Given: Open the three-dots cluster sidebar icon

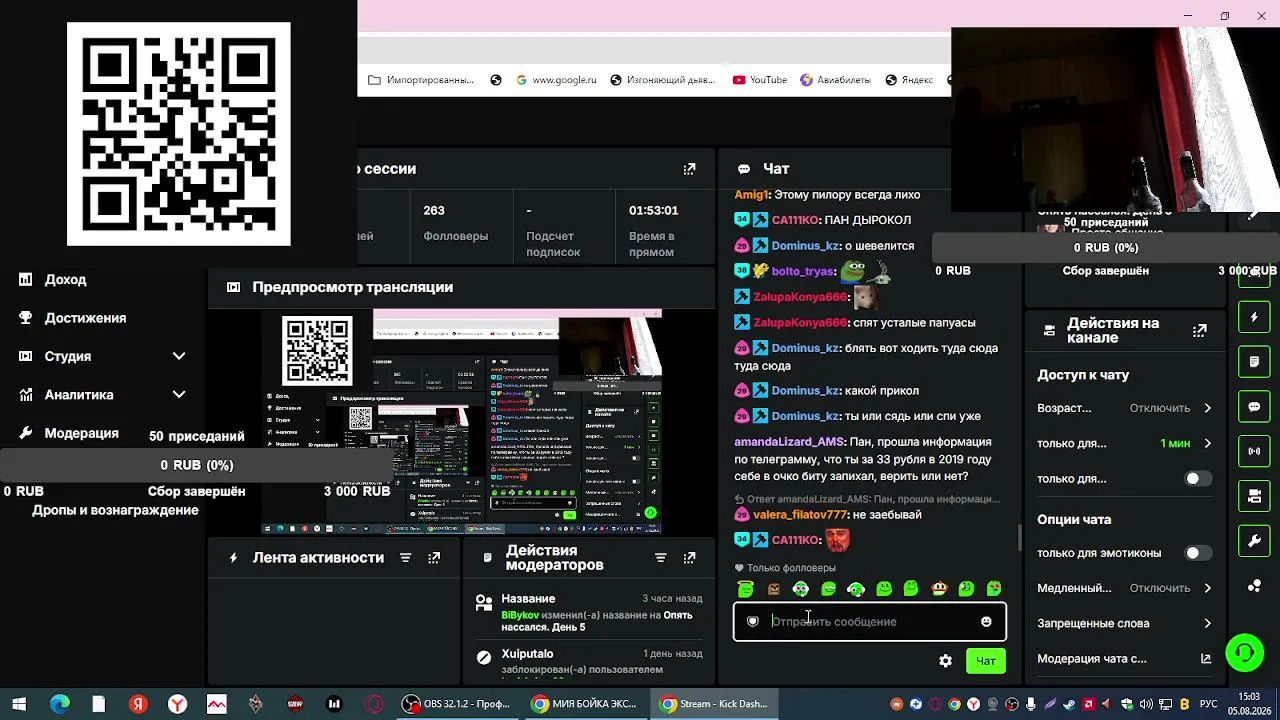Looking at the screenshot, I should (x=1254, y=586).
